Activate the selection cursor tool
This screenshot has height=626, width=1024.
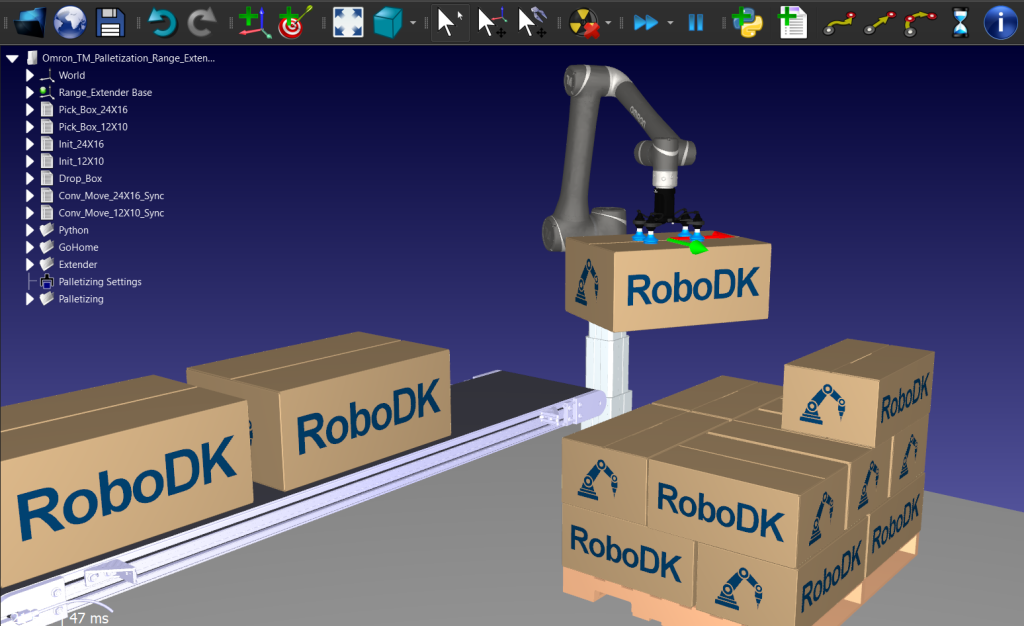pyautogui.click(x=448, y=22)
